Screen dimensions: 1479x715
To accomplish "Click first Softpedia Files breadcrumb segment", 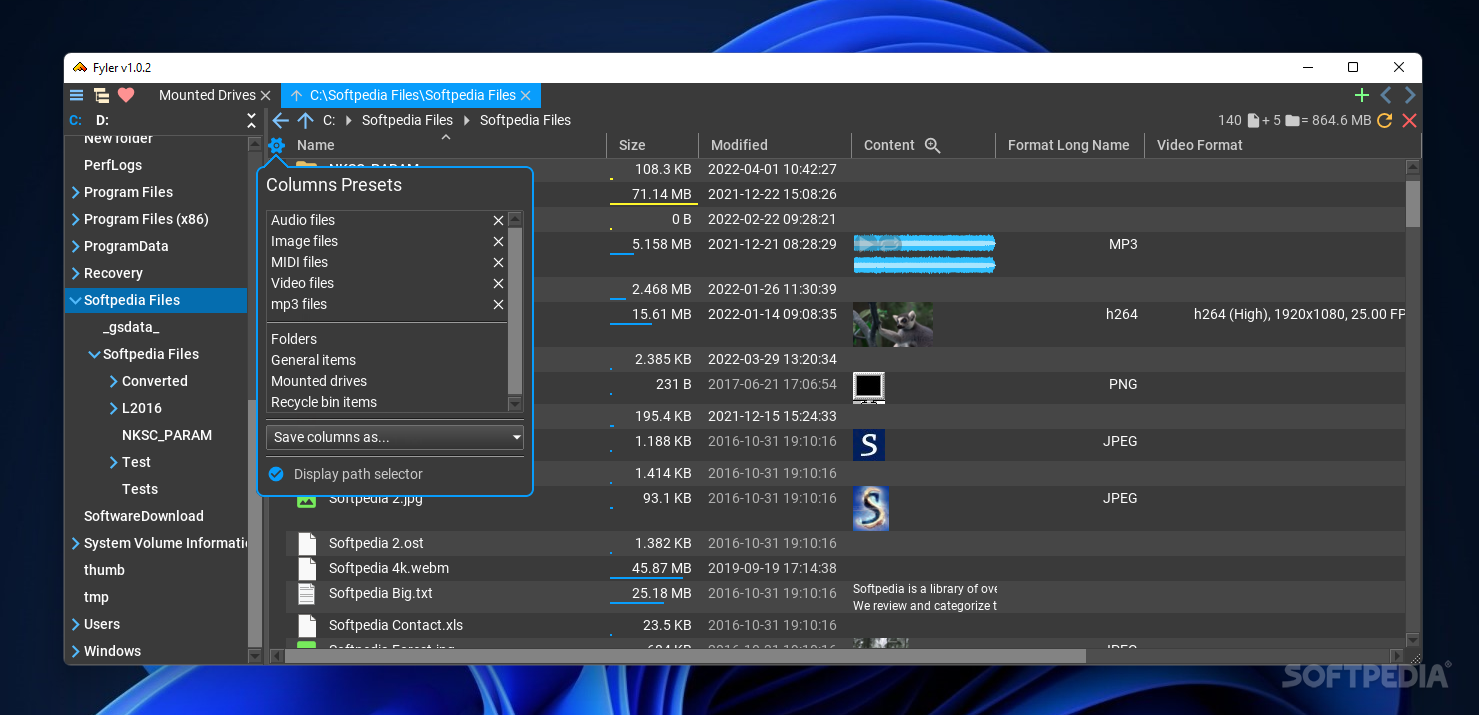I will pyautogui.click(x=407, y=120).
